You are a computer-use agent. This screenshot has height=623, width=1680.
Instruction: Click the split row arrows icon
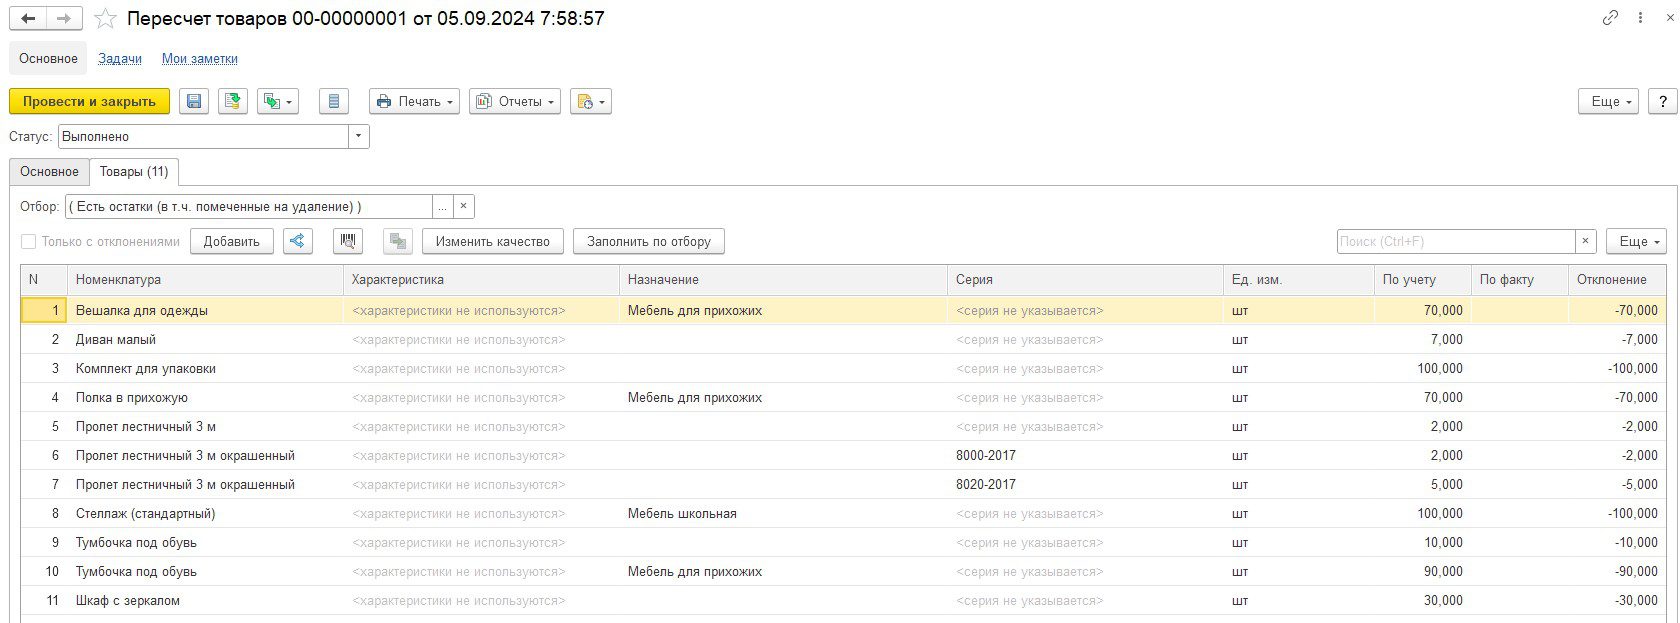tap(298, 241)
